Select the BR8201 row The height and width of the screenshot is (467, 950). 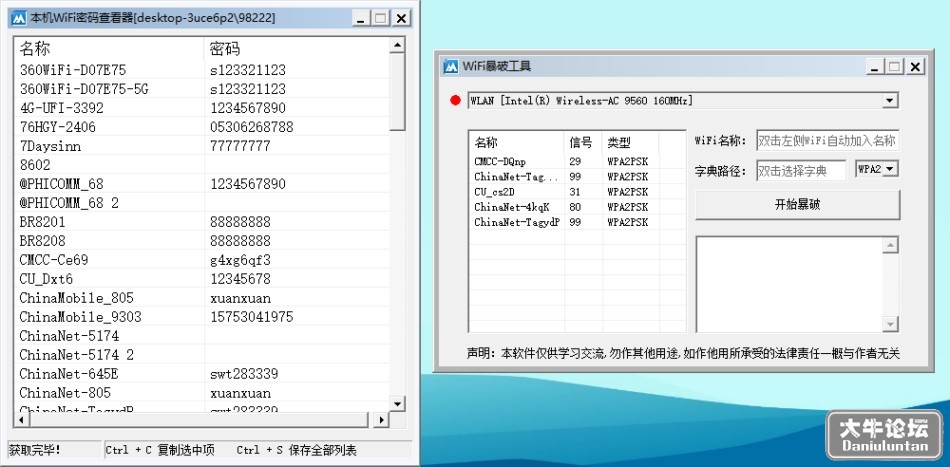pyautogui.click(x=202, y=222)
